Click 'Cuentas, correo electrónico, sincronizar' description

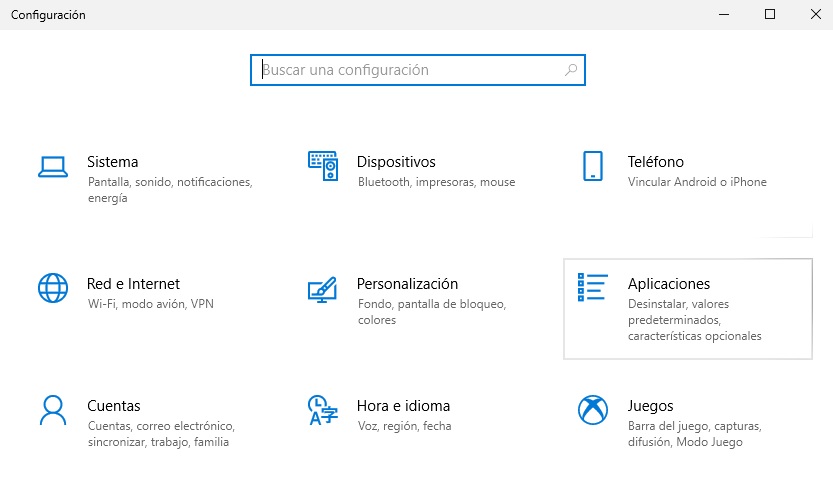coord(162,434)
